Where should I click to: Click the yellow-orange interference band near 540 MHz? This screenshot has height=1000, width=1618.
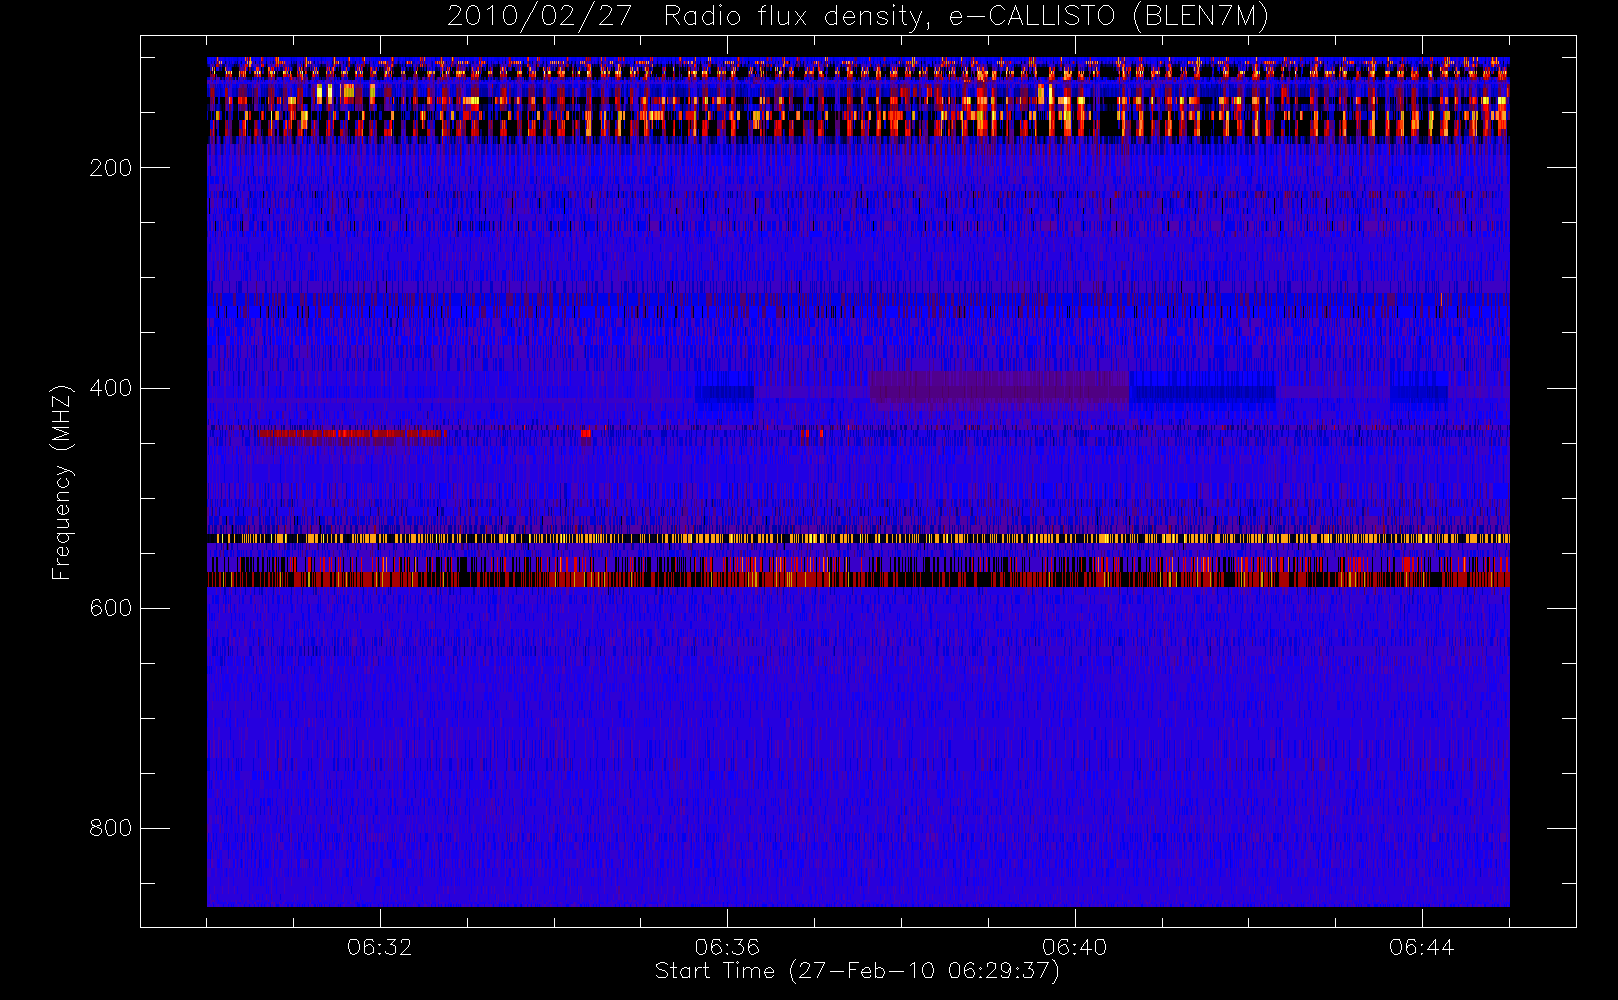pos(858,539)
